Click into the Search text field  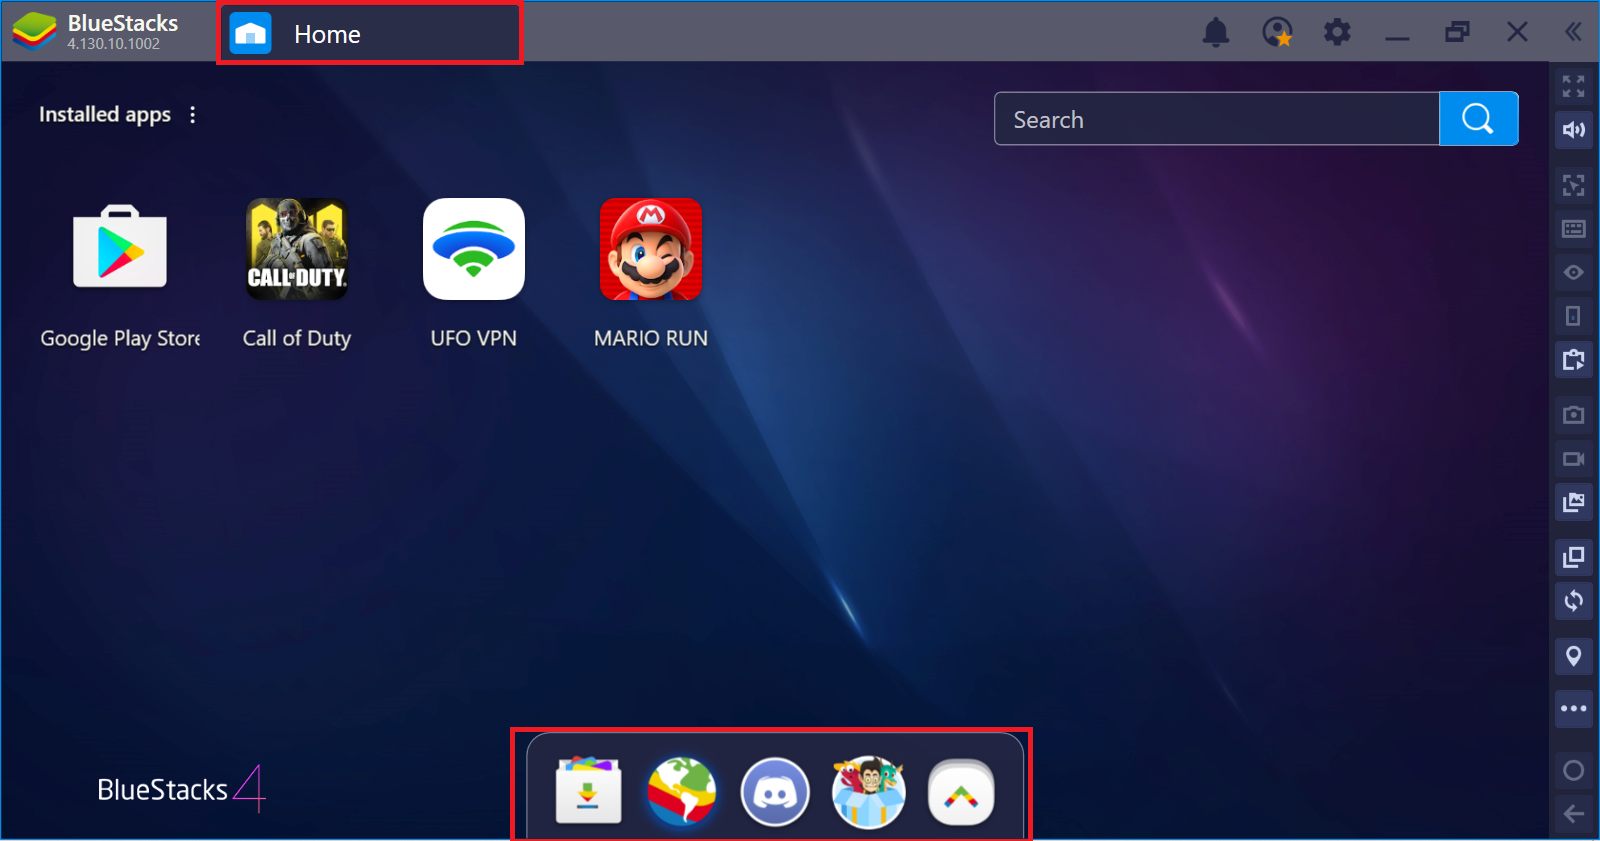click(1217, 119)
